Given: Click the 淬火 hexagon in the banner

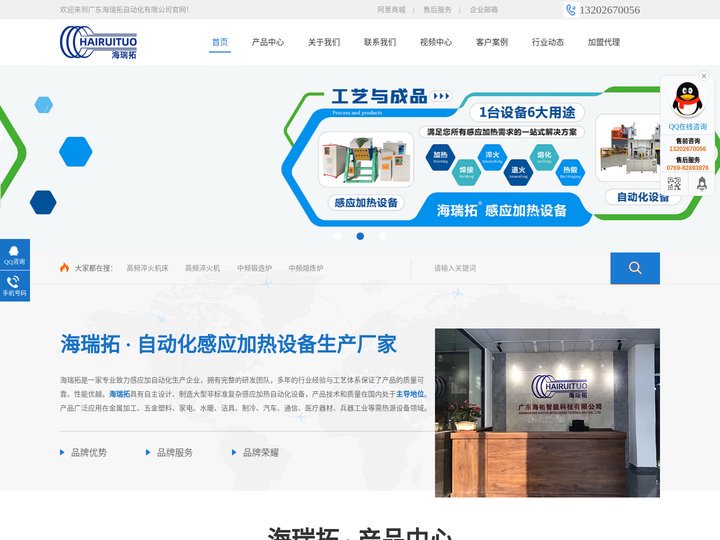Looking at the screenshot, I should [492, 157].
